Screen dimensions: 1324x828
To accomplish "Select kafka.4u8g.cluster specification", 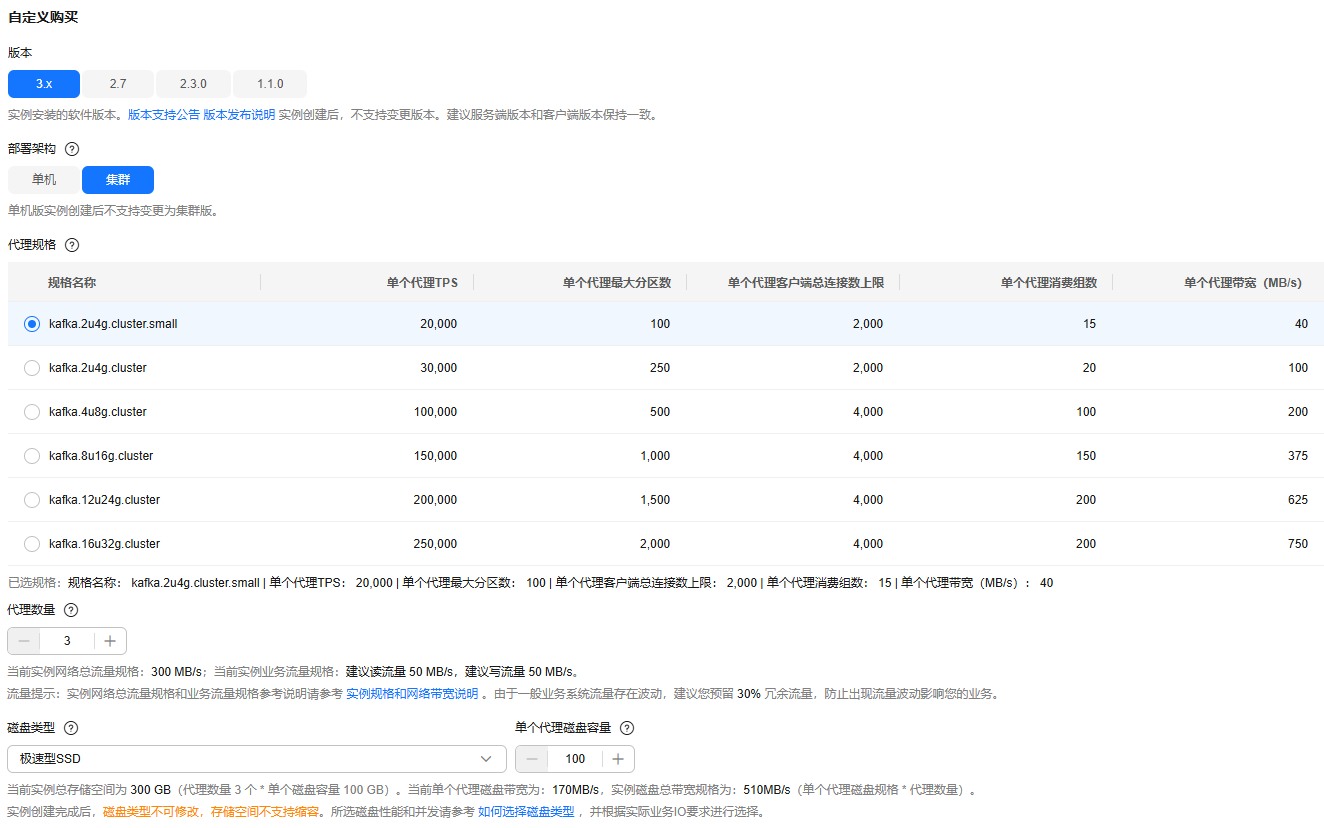I will click(32, 412).
